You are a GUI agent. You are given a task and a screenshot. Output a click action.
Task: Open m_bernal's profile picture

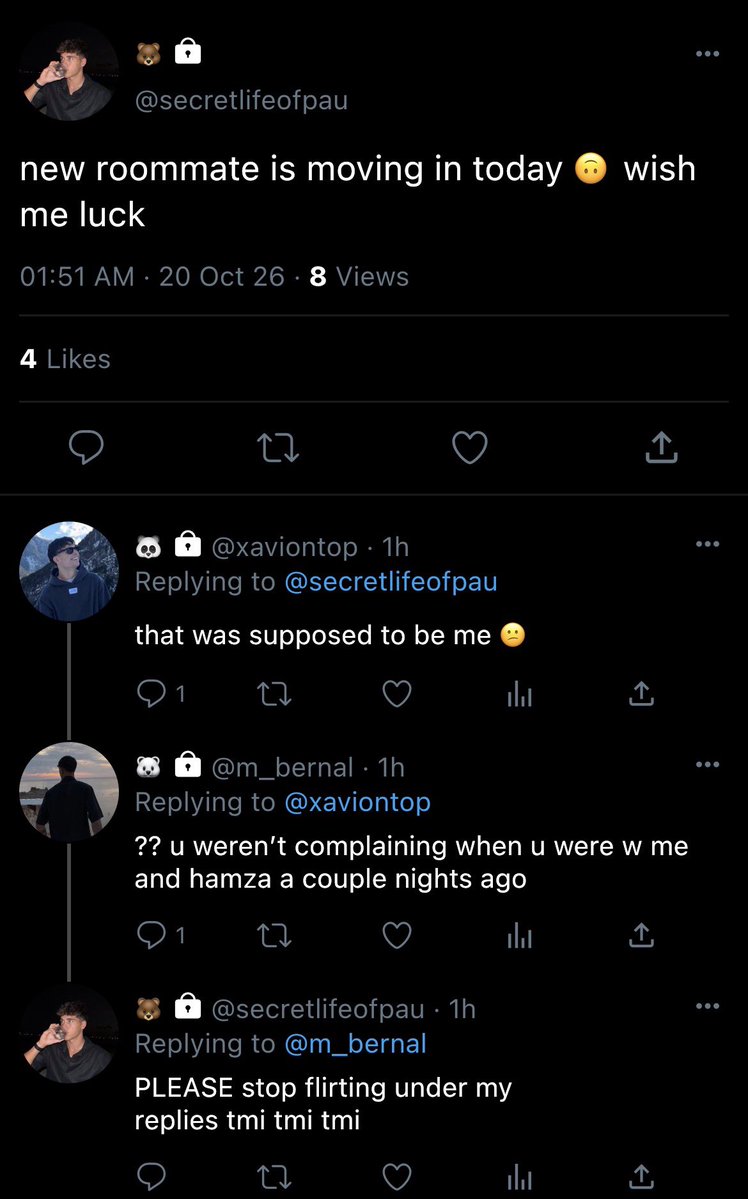[x=69, y=791]
